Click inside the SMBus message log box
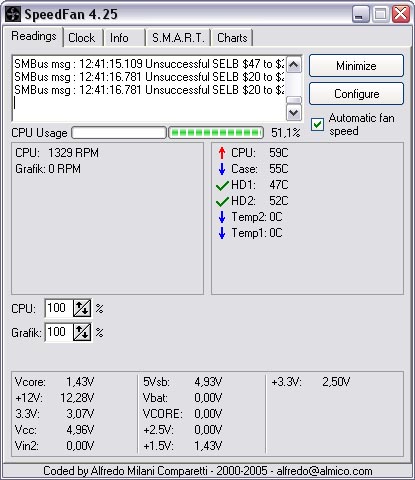 [x=149, y=89]
